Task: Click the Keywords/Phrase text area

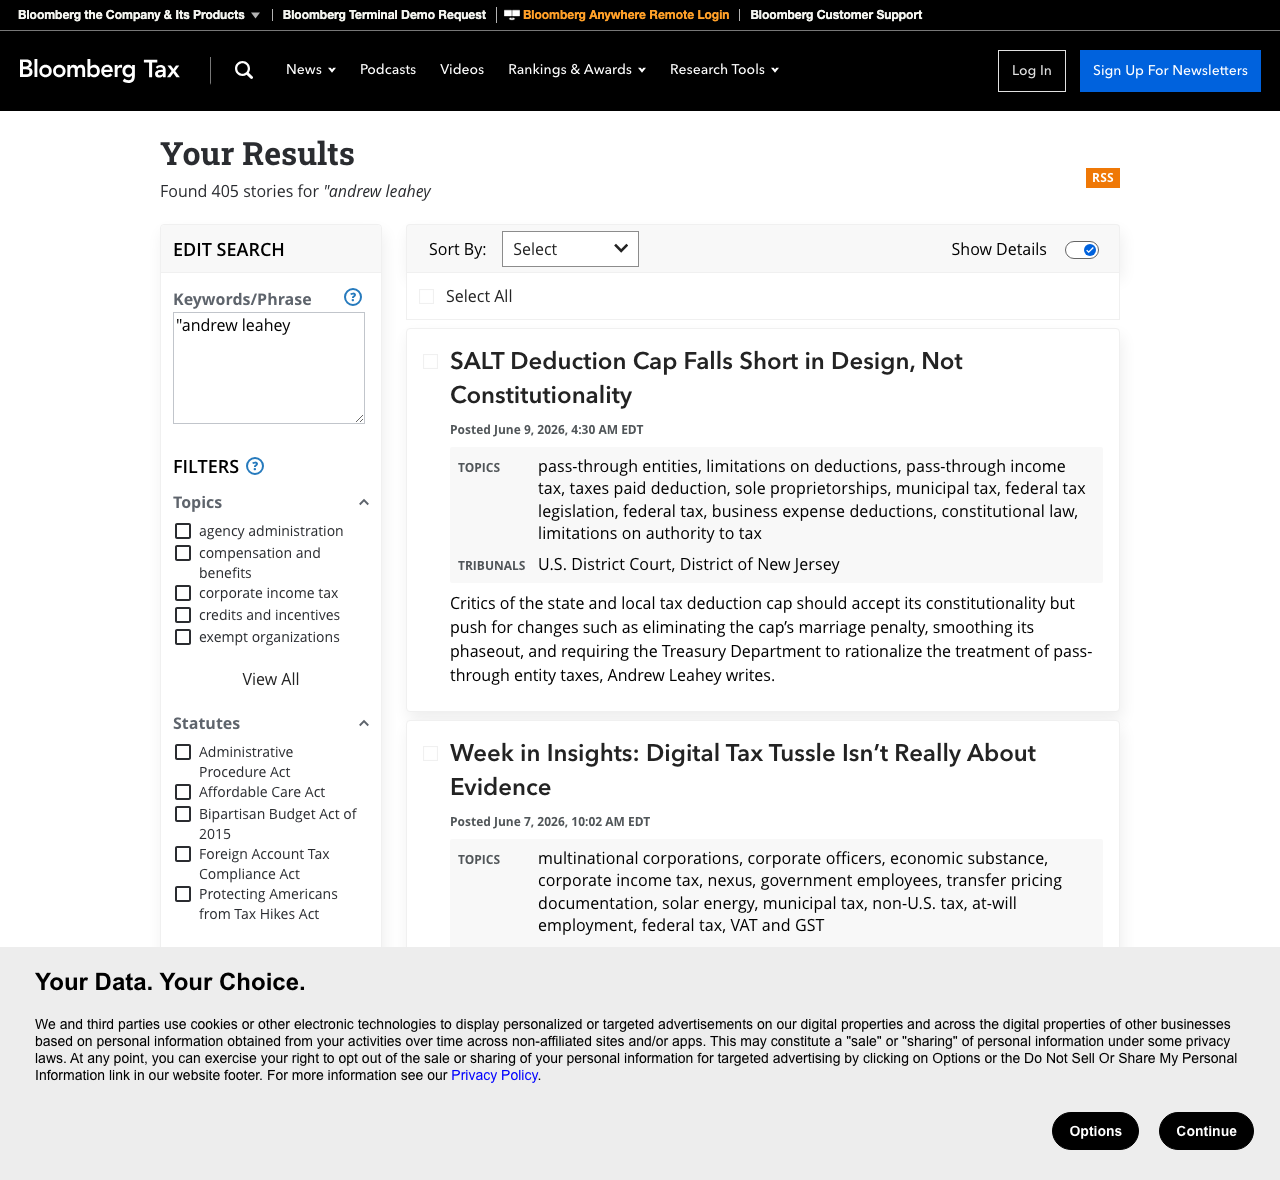Action: [x=269, y=368]
